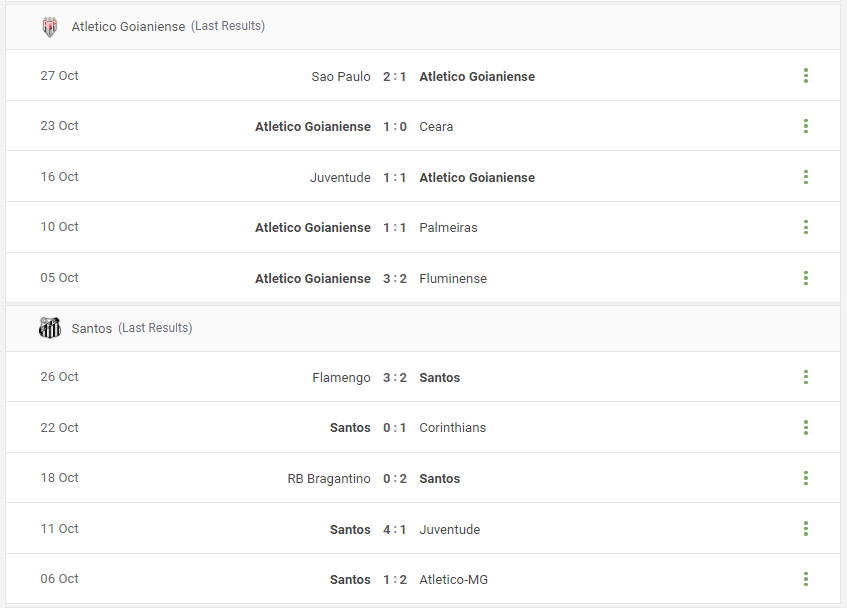Open options for Sao Paulo vs Atletico Goianiense match

pyautogui.click(x=805, y=76)
